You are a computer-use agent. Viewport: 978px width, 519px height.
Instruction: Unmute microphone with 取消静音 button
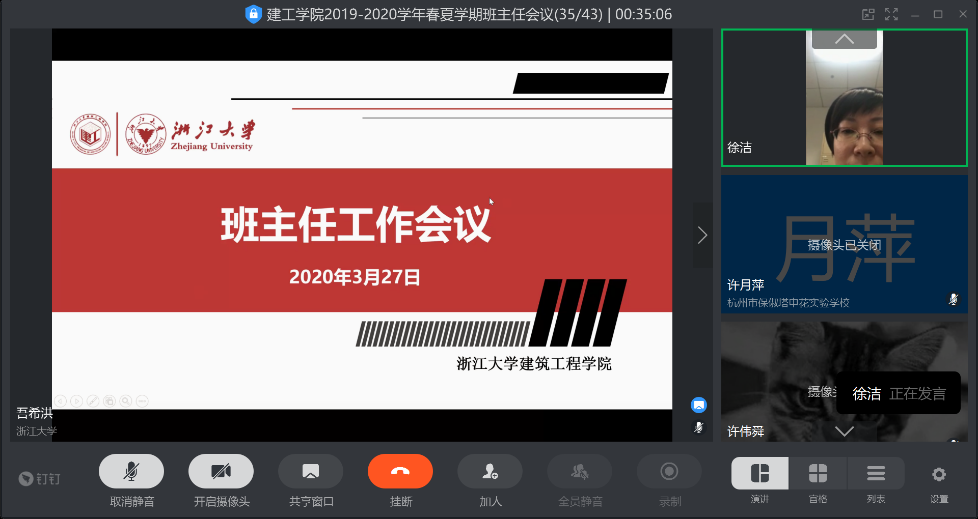point(131,471)
